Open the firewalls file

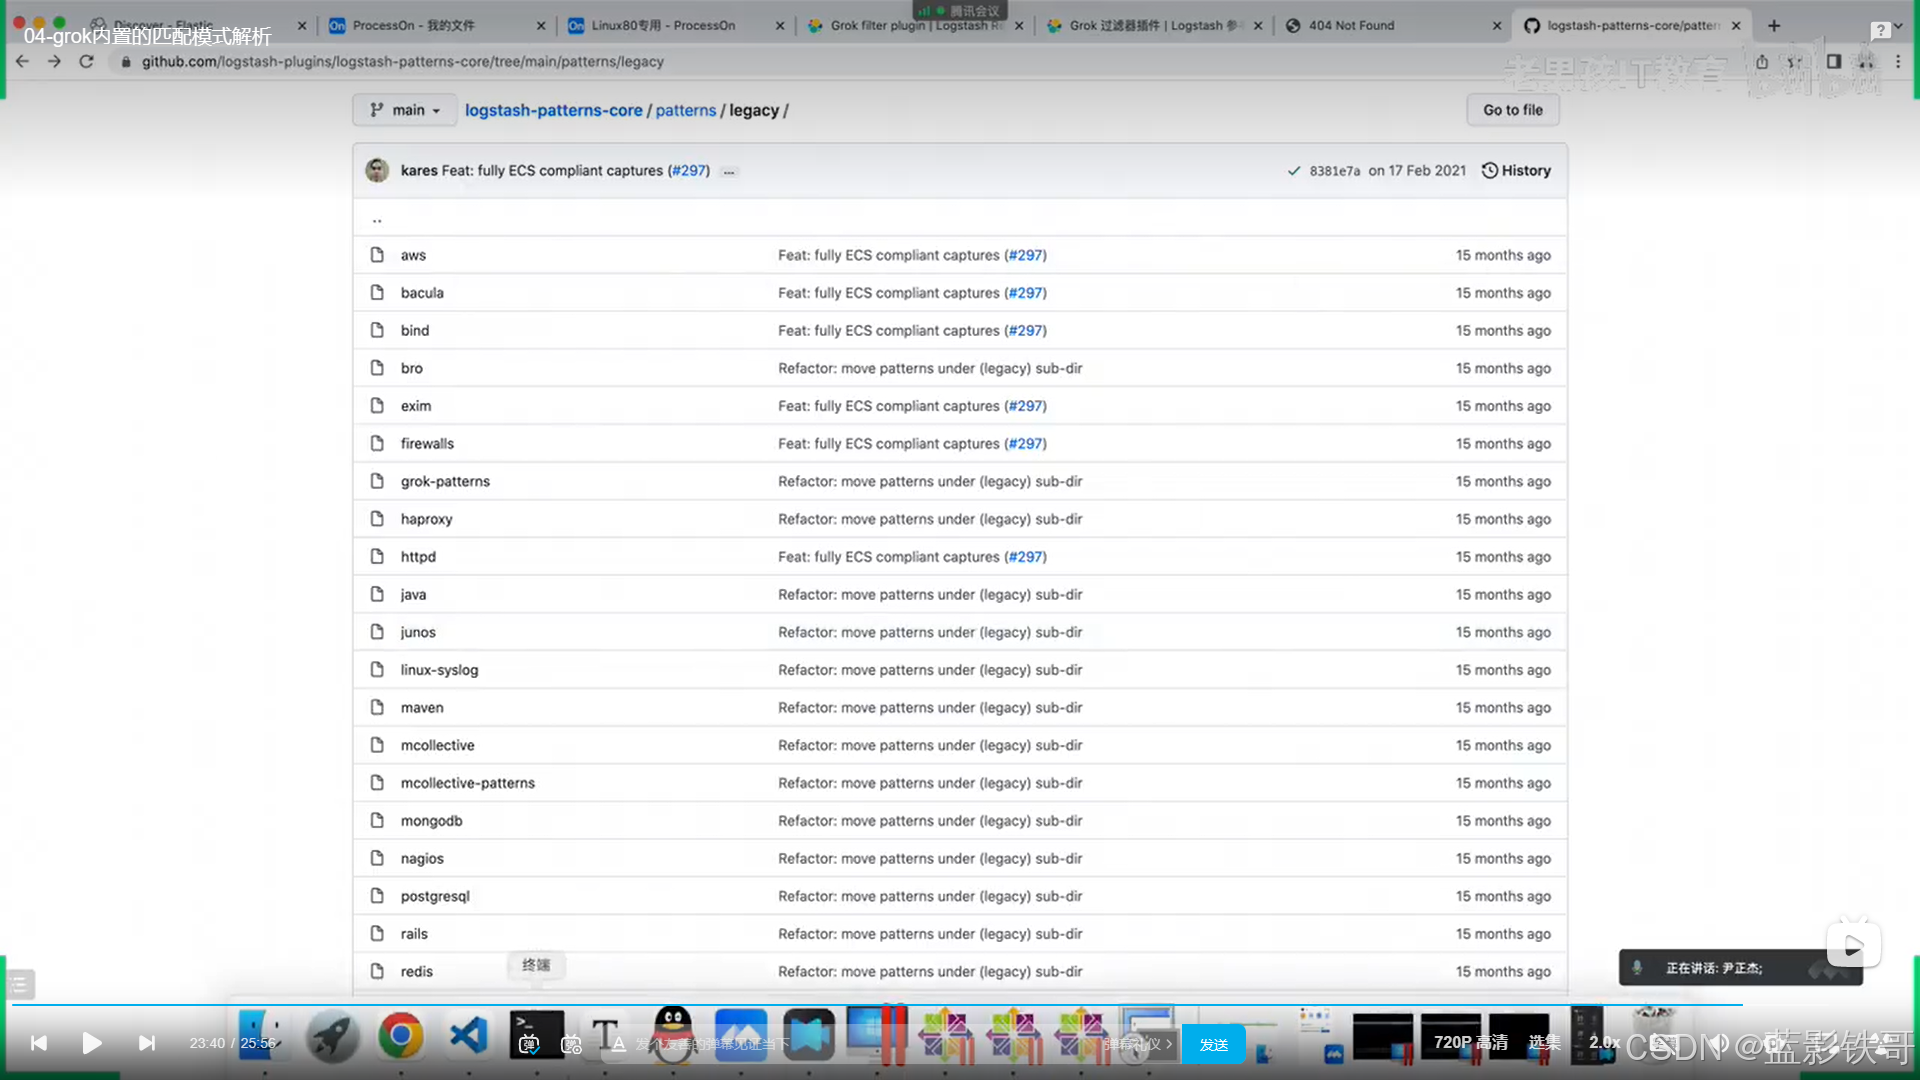tap(427, 443)
